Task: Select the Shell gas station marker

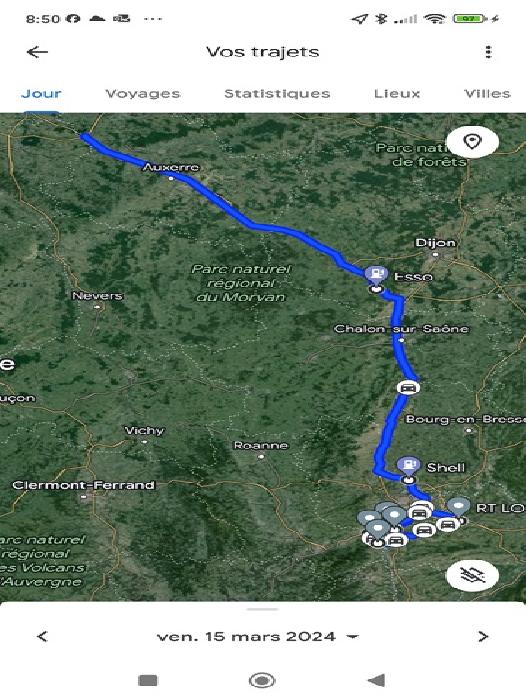Action: [x=408, y=467]
